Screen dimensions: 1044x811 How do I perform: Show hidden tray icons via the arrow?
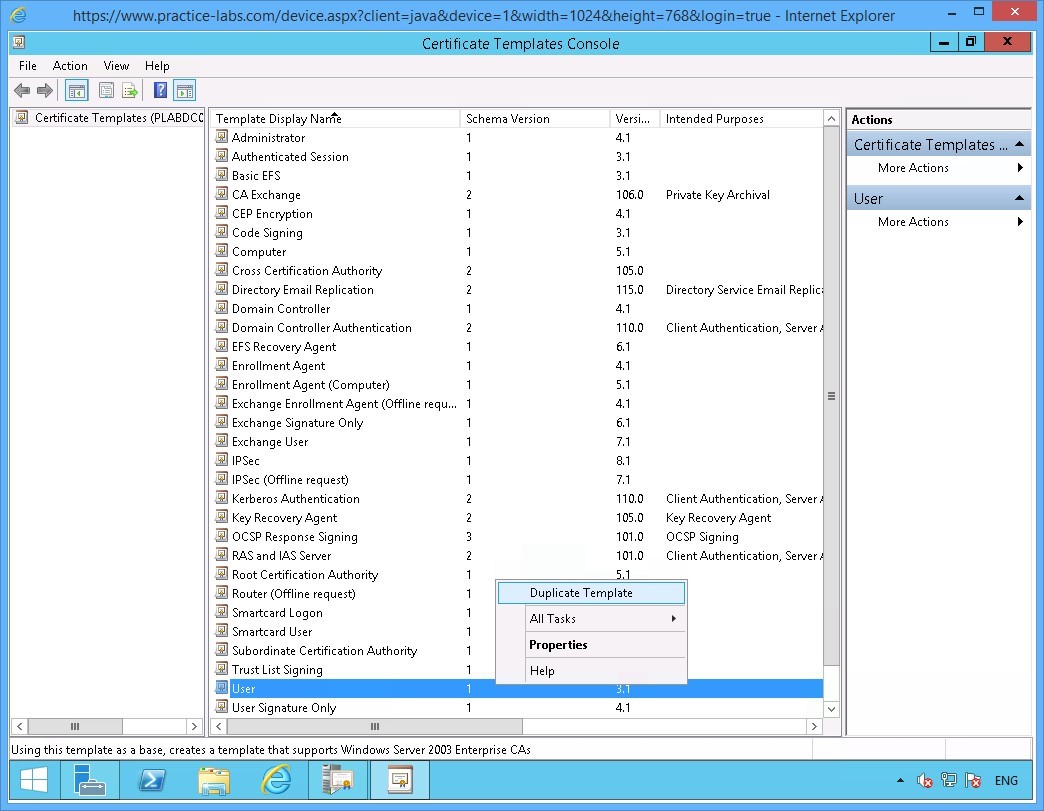tap(901, 781)
